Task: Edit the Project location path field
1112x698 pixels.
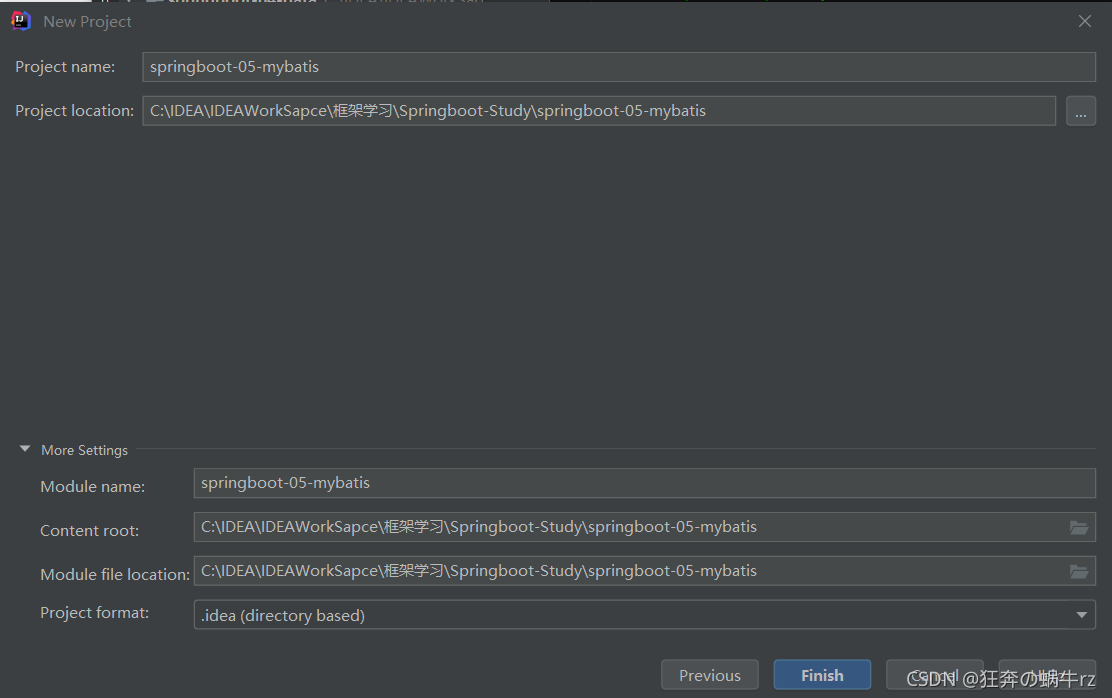Action: 599,111
